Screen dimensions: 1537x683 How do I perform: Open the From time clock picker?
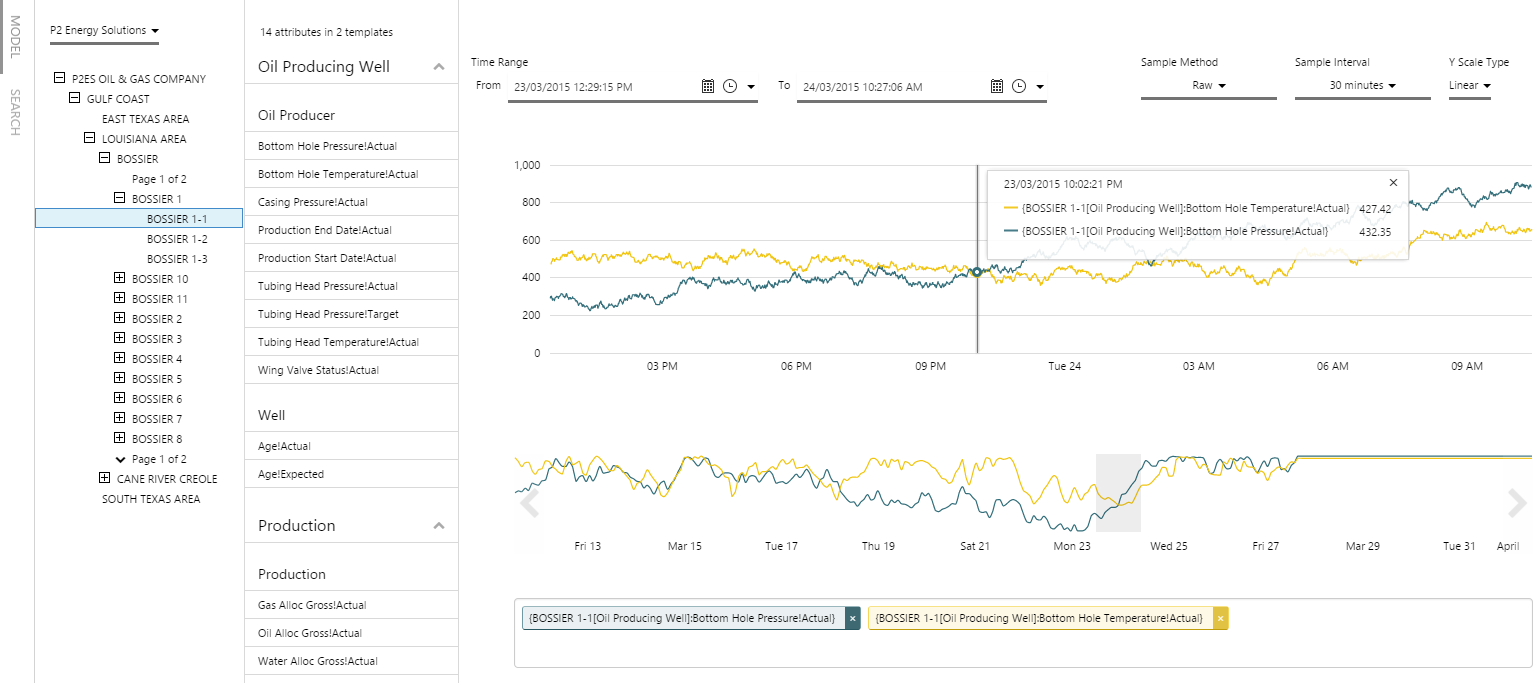[x=730, y=87]
